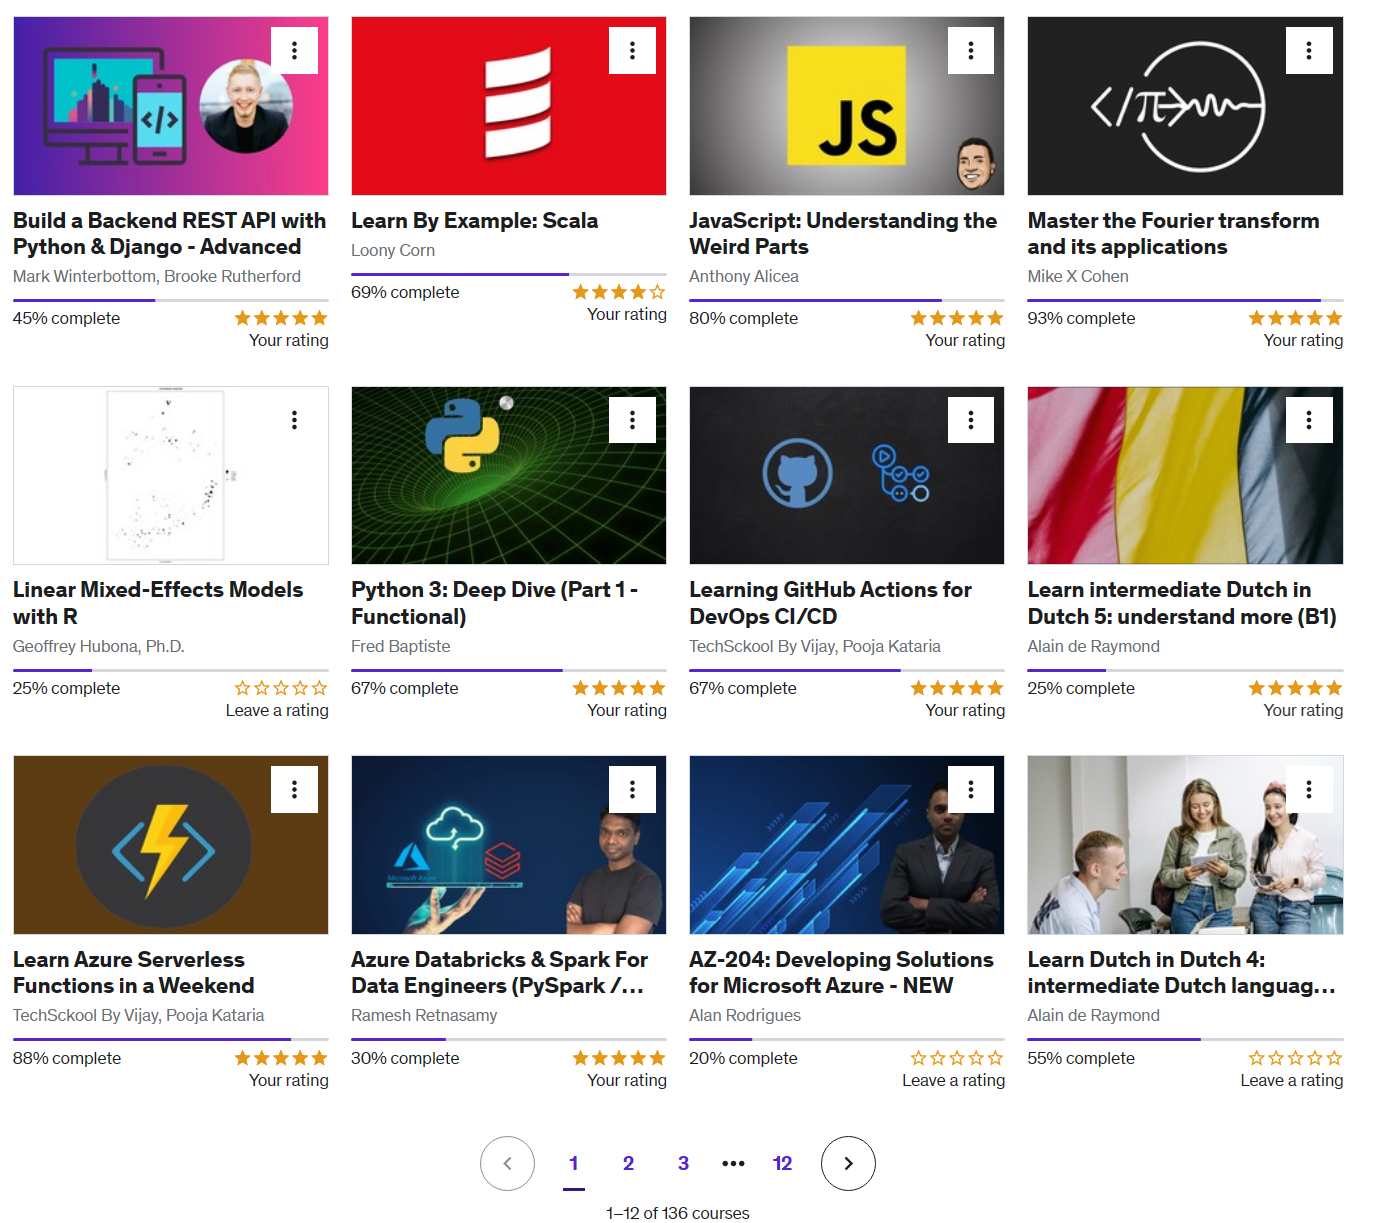The image size is (1378, 1223).
Task: Go to page 3 of courses
Action: point(683,1163)
